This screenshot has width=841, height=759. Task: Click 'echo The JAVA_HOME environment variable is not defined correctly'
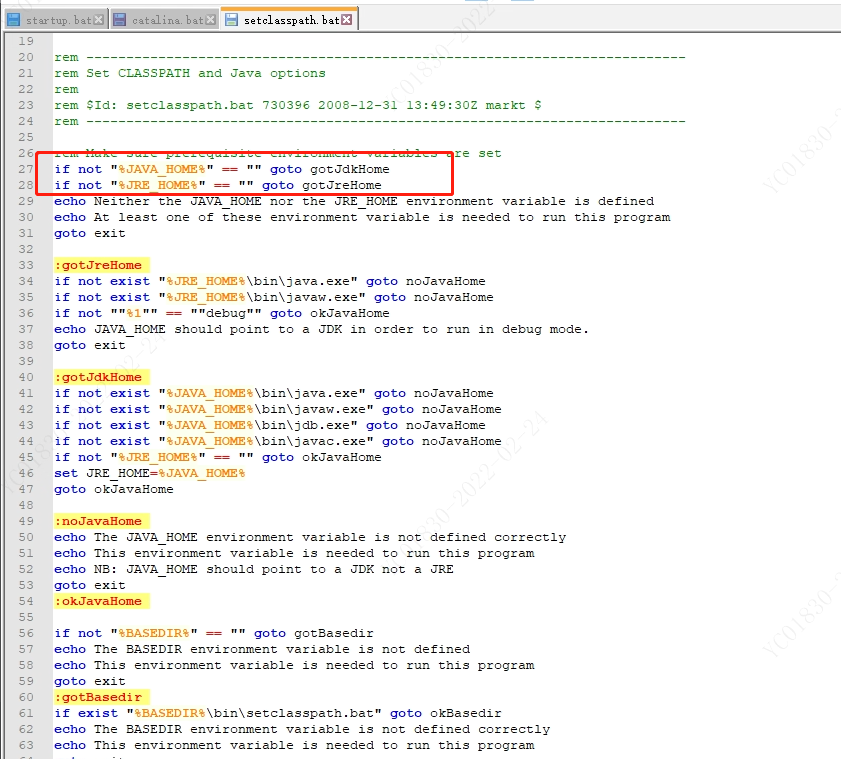click(310, 537)
